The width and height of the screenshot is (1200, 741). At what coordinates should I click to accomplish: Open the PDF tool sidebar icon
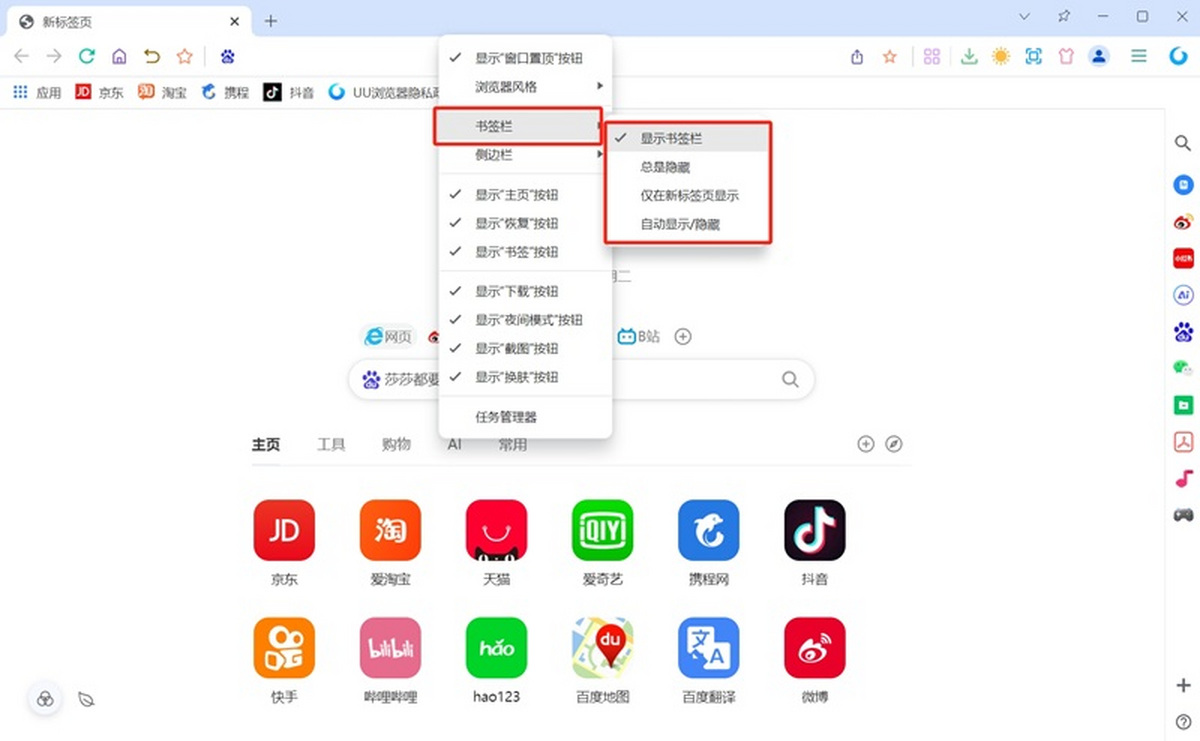pos(1183,441)
